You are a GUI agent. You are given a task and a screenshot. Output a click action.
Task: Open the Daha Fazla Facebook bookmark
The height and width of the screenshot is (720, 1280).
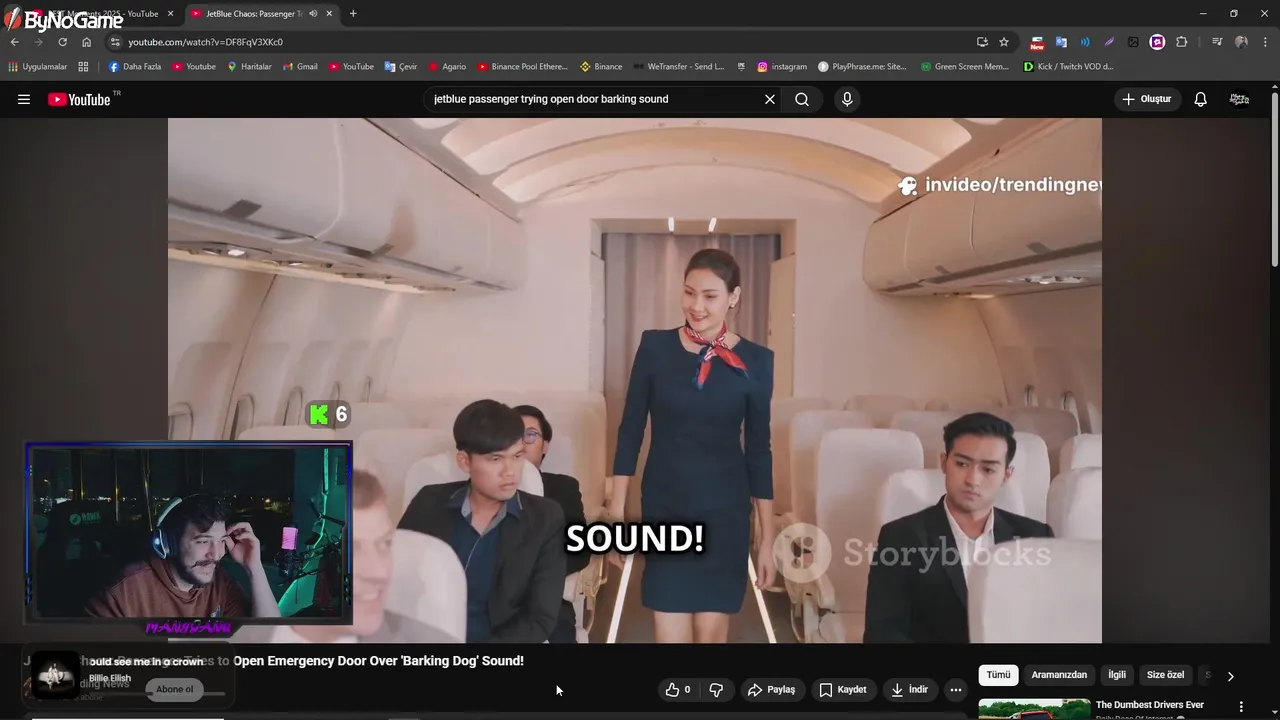[135, 67]
